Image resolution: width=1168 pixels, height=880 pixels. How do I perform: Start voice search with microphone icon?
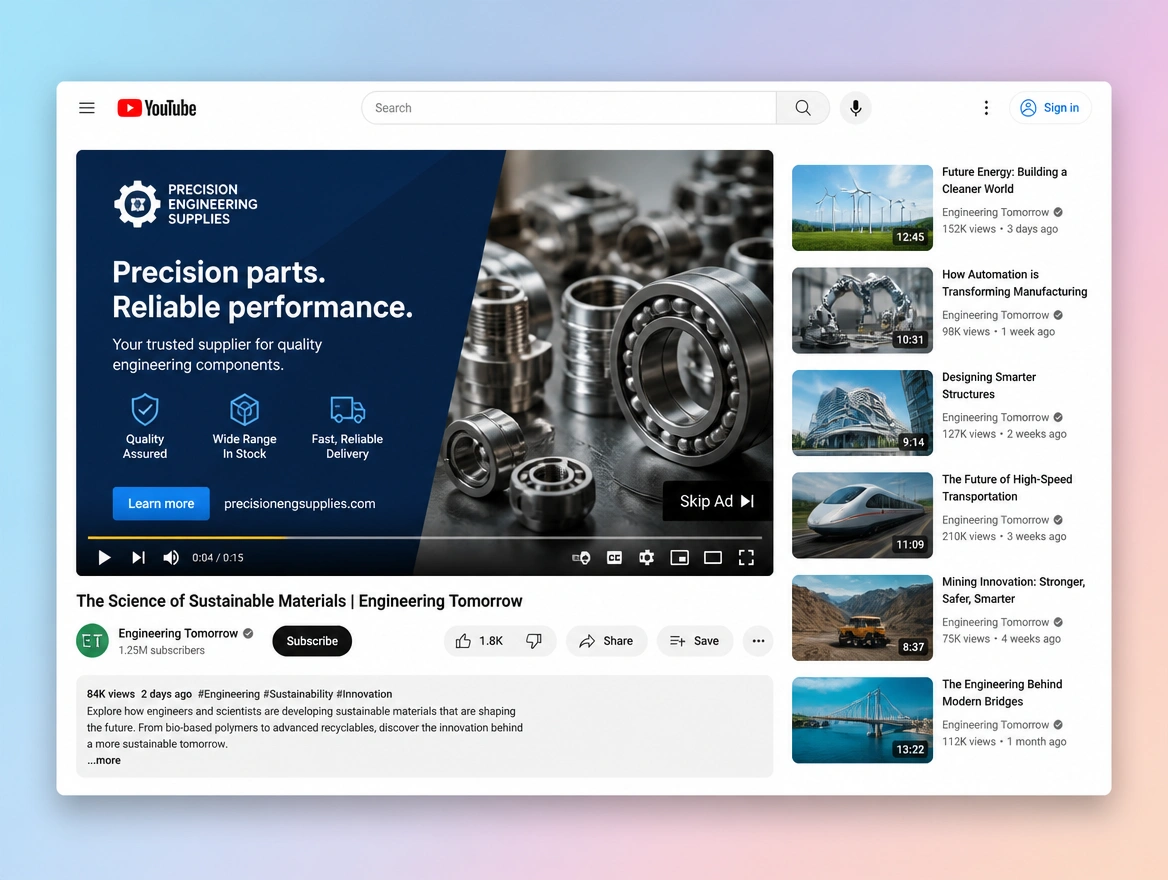(x=855, y=108)
